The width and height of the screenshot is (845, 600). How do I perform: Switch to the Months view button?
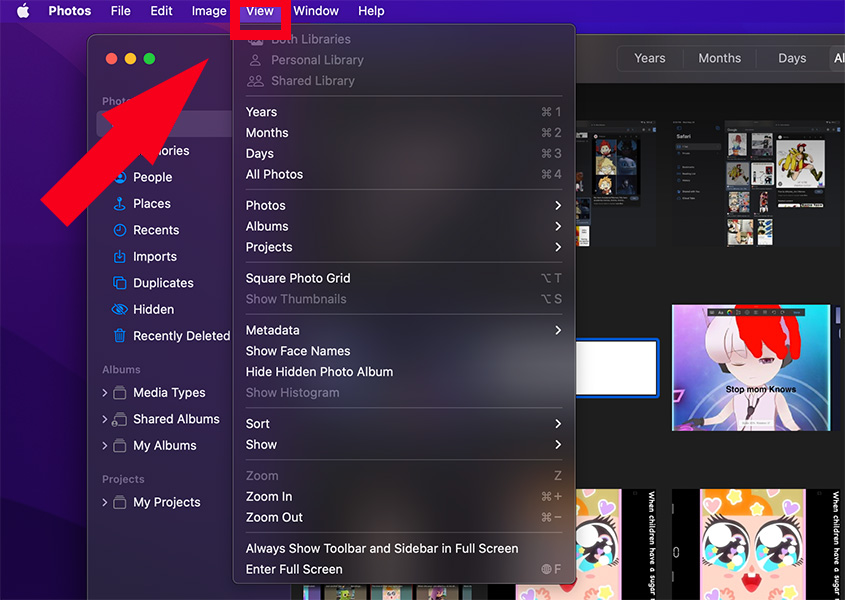tap(718, 58)
